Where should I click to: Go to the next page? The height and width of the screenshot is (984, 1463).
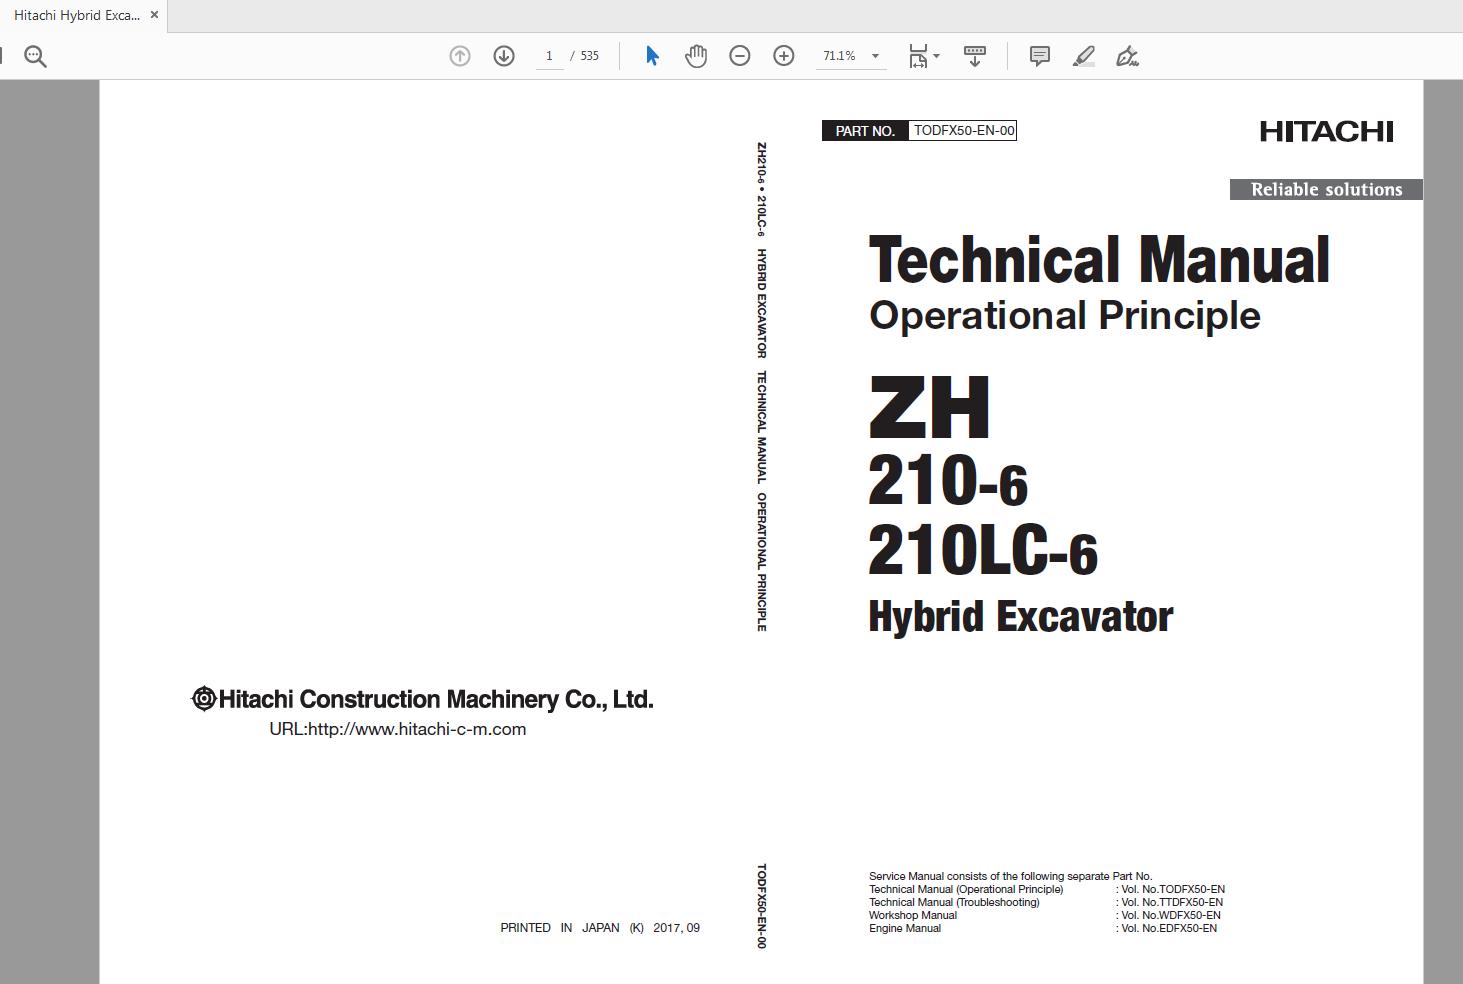click(504, 56)
